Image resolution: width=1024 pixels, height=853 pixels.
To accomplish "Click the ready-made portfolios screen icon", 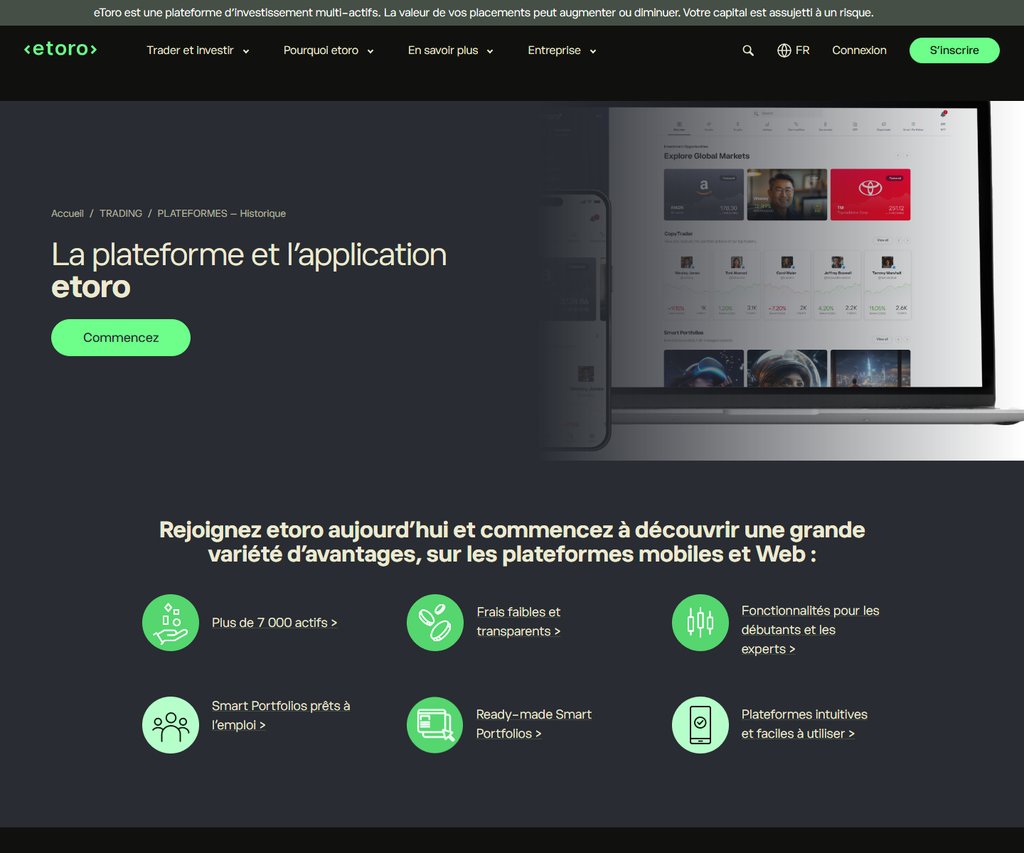I will pyautogui.click(x=435, y=725).
